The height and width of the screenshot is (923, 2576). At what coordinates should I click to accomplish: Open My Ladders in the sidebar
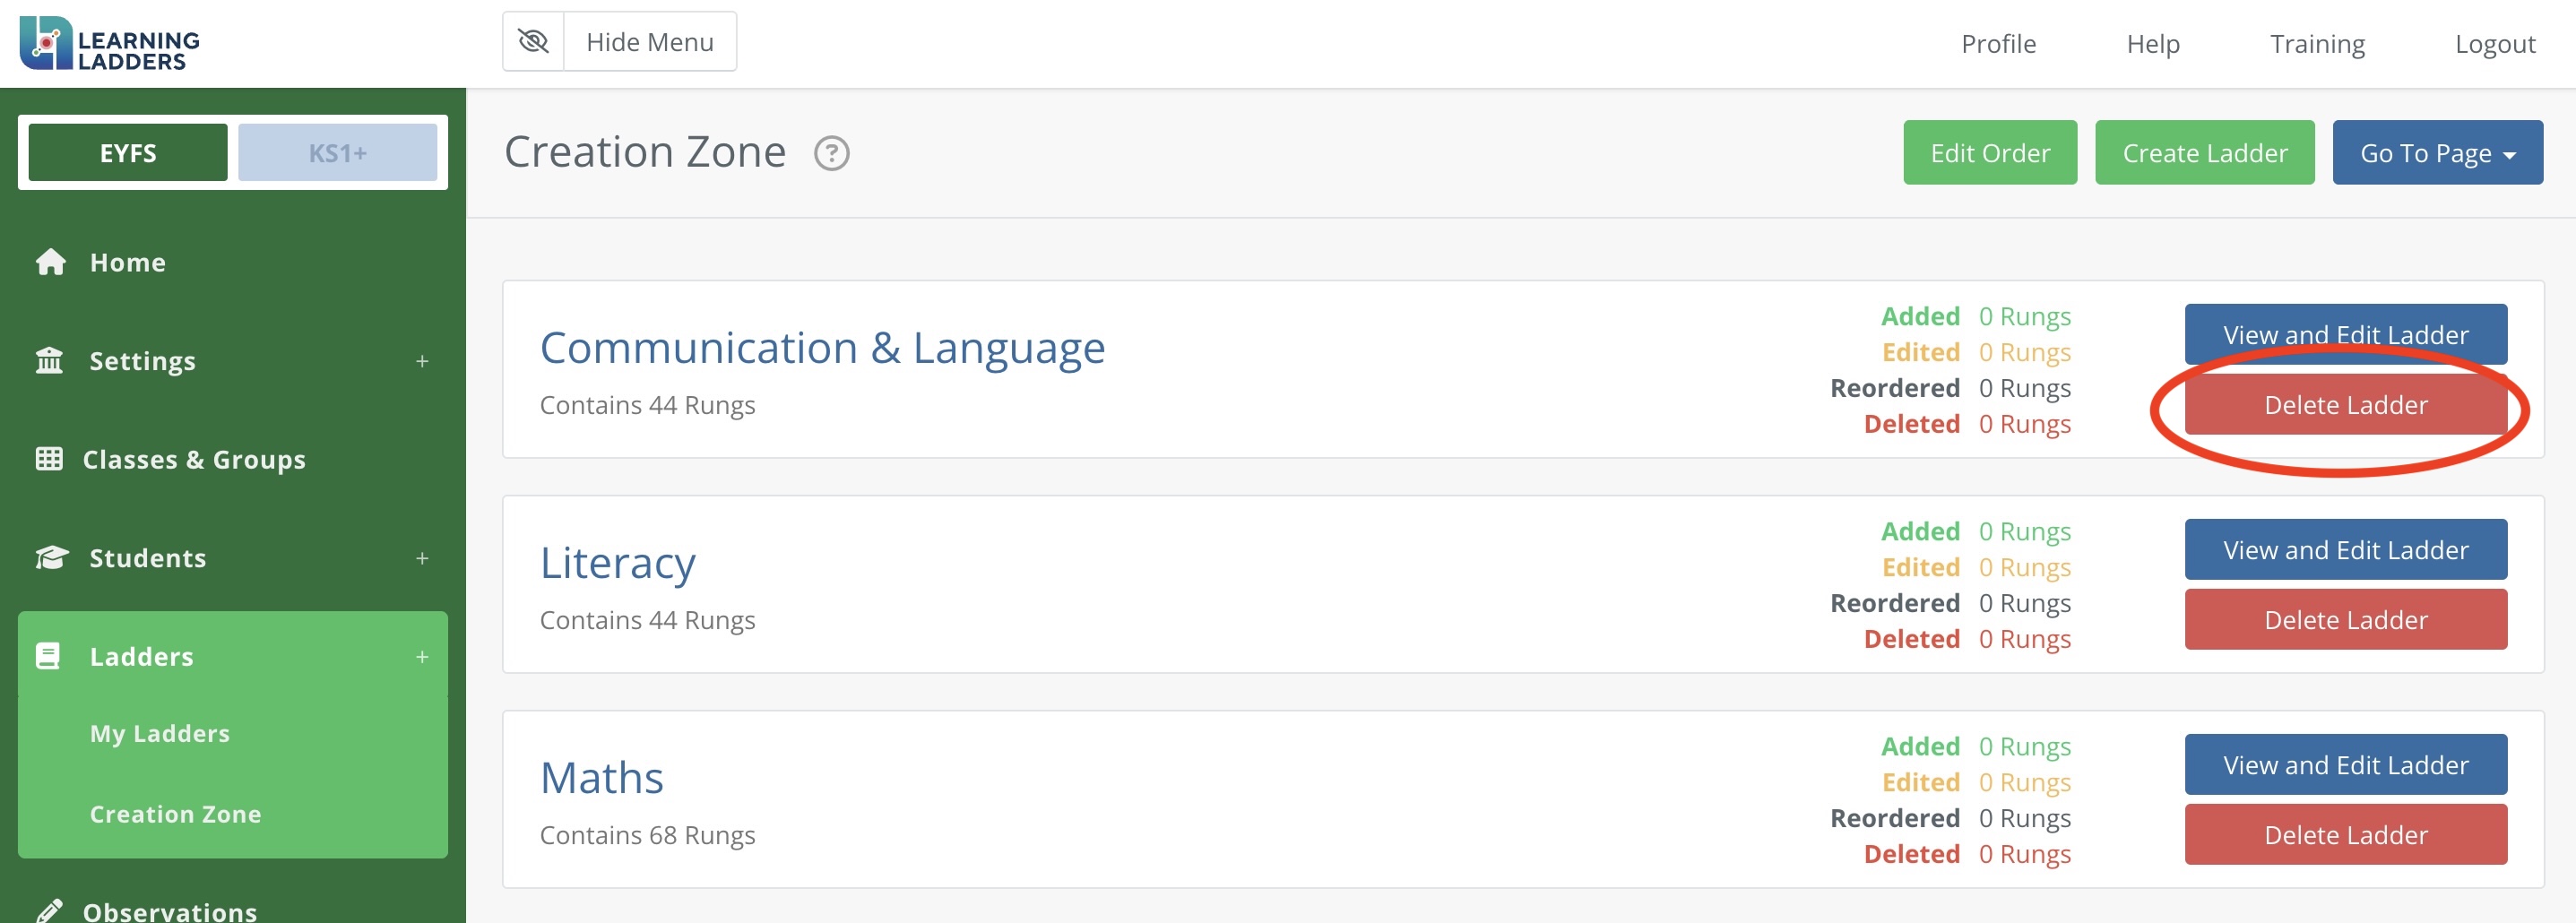coord(160,733)
